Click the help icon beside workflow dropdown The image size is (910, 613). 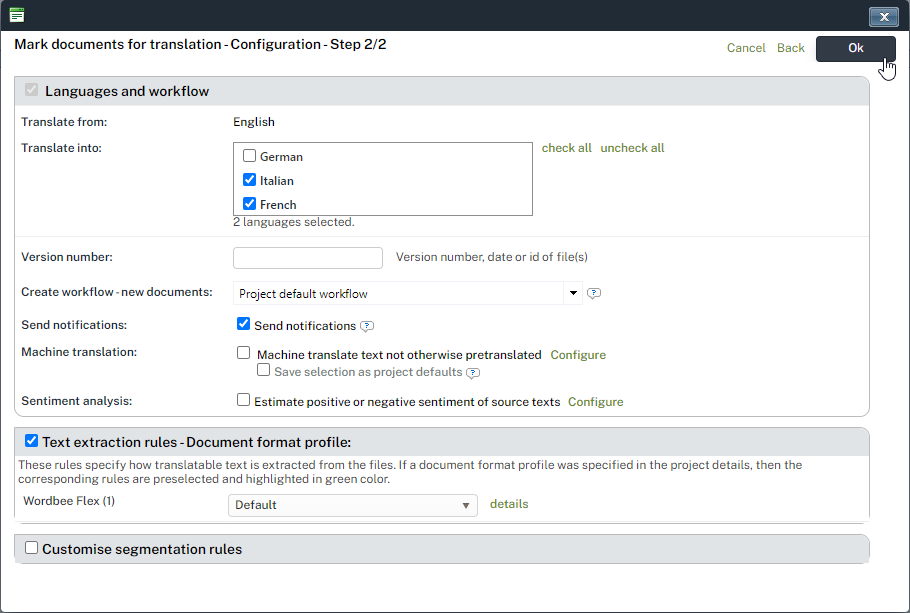(594, 294)
